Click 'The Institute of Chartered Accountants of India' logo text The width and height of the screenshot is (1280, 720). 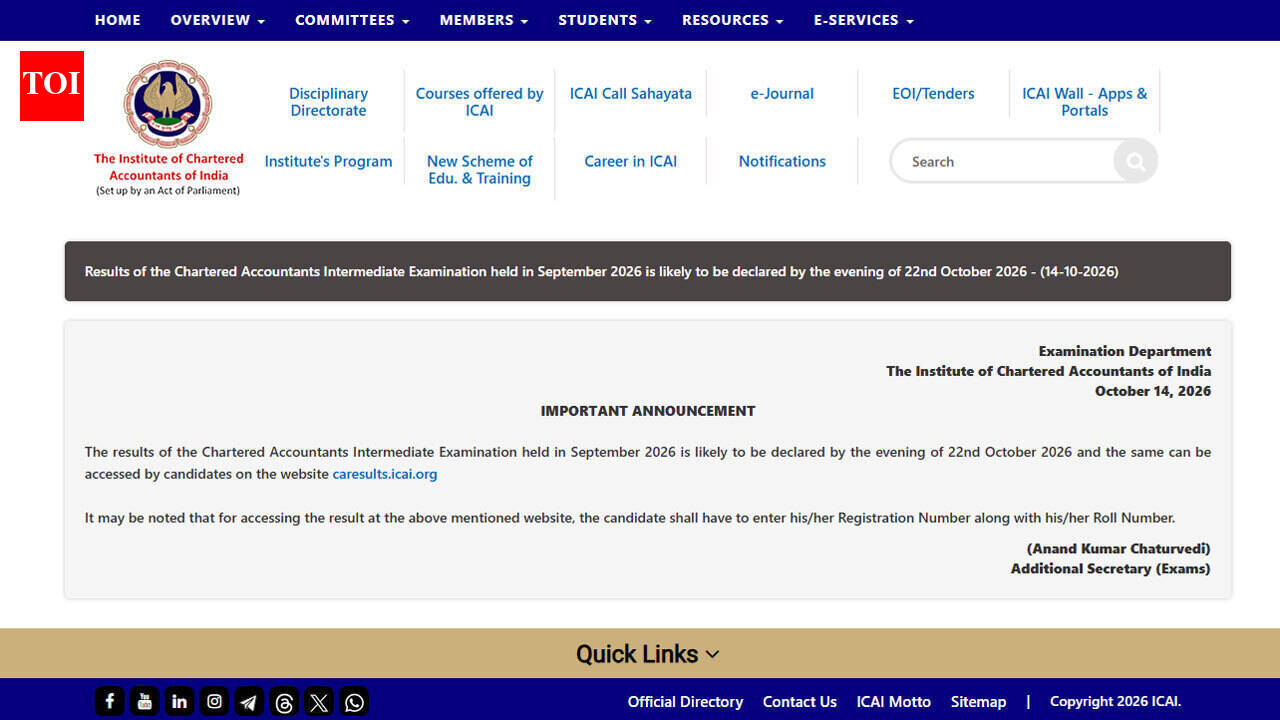coord(169,167)
